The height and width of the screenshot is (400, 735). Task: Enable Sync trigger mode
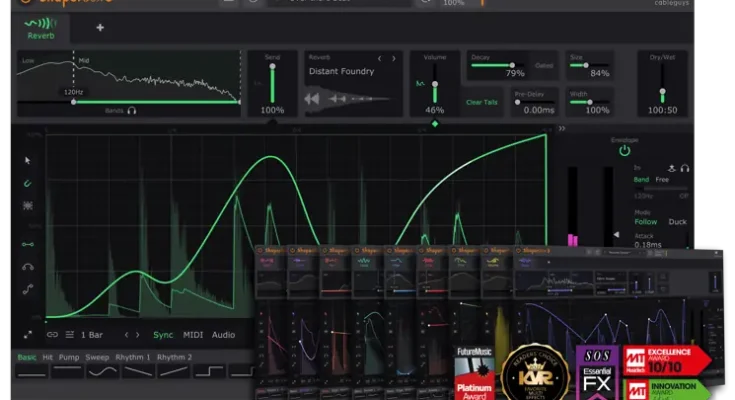[x=164, y=335]
